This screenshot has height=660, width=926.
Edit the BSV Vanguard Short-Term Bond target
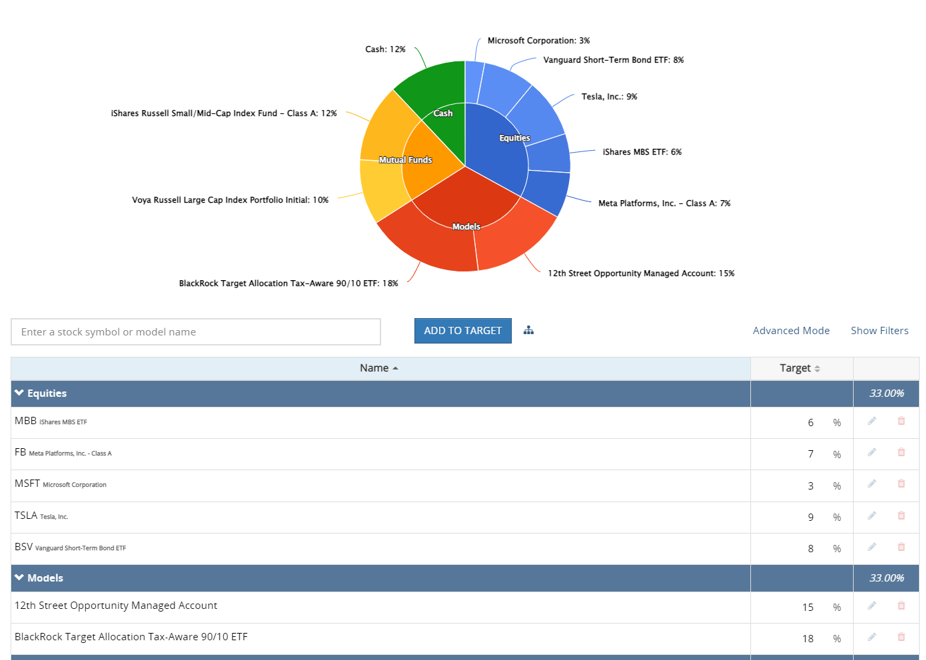(872, 547)
